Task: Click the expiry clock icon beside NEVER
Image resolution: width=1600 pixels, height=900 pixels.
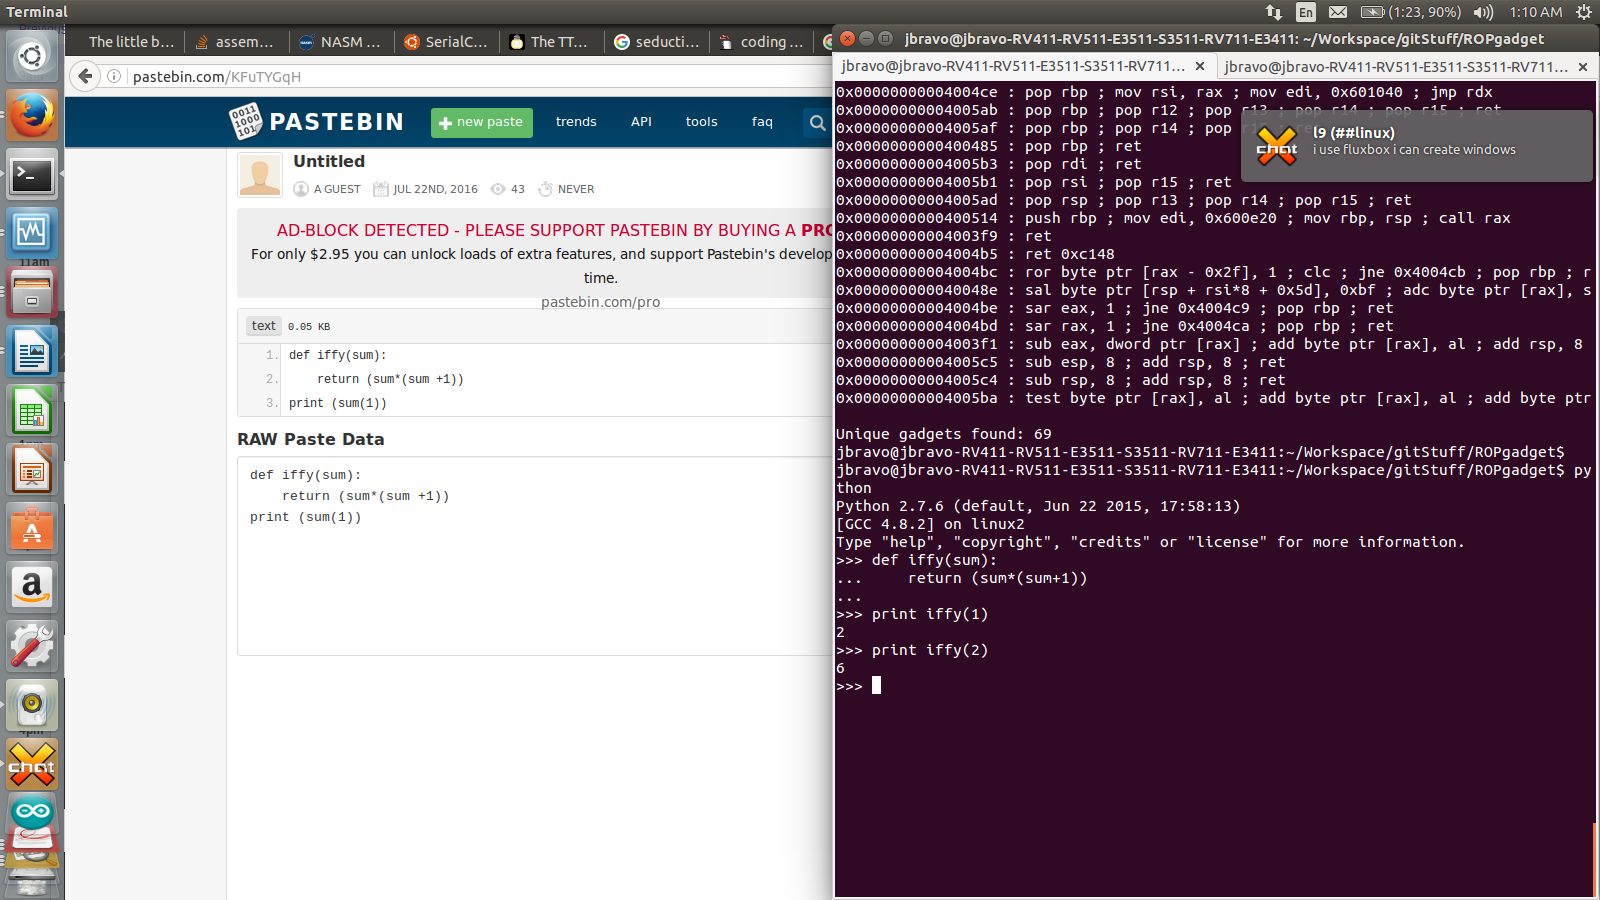Action: [x=545, y=189]
